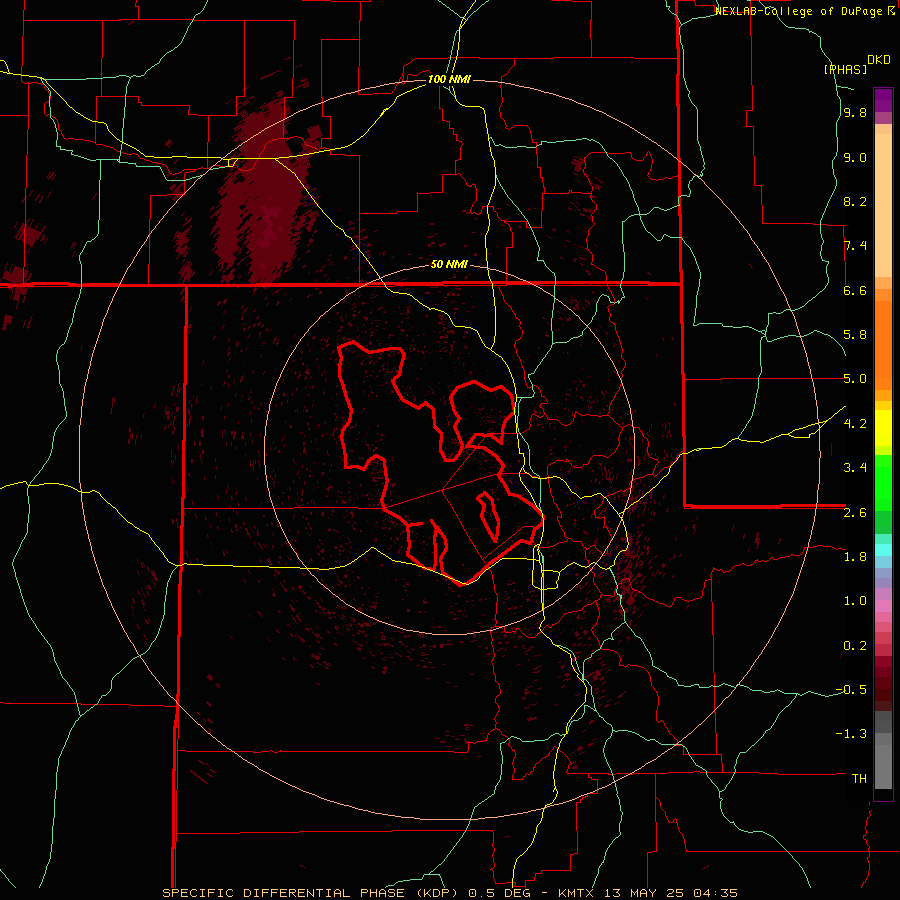
Task: Click the -0.5 scale value
Action: click(x=851, y=689)
